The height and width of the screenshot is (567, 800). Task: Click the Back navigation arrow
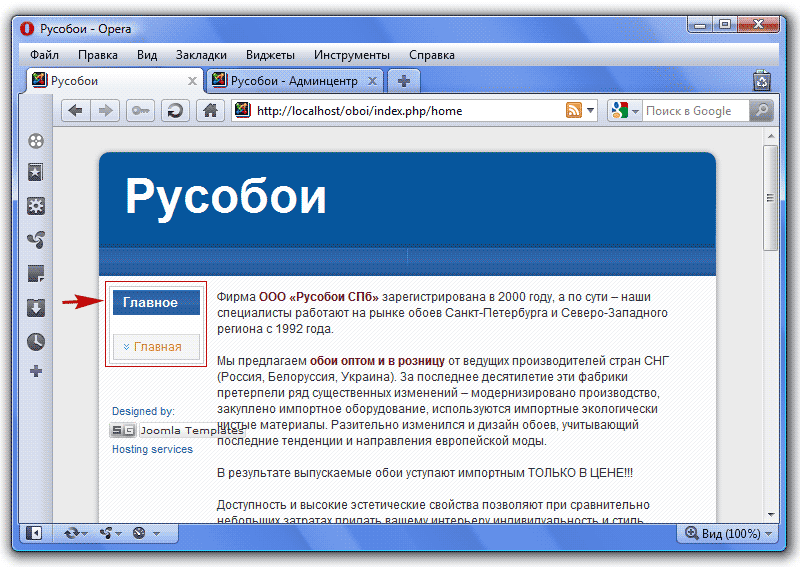pos(75,111)
